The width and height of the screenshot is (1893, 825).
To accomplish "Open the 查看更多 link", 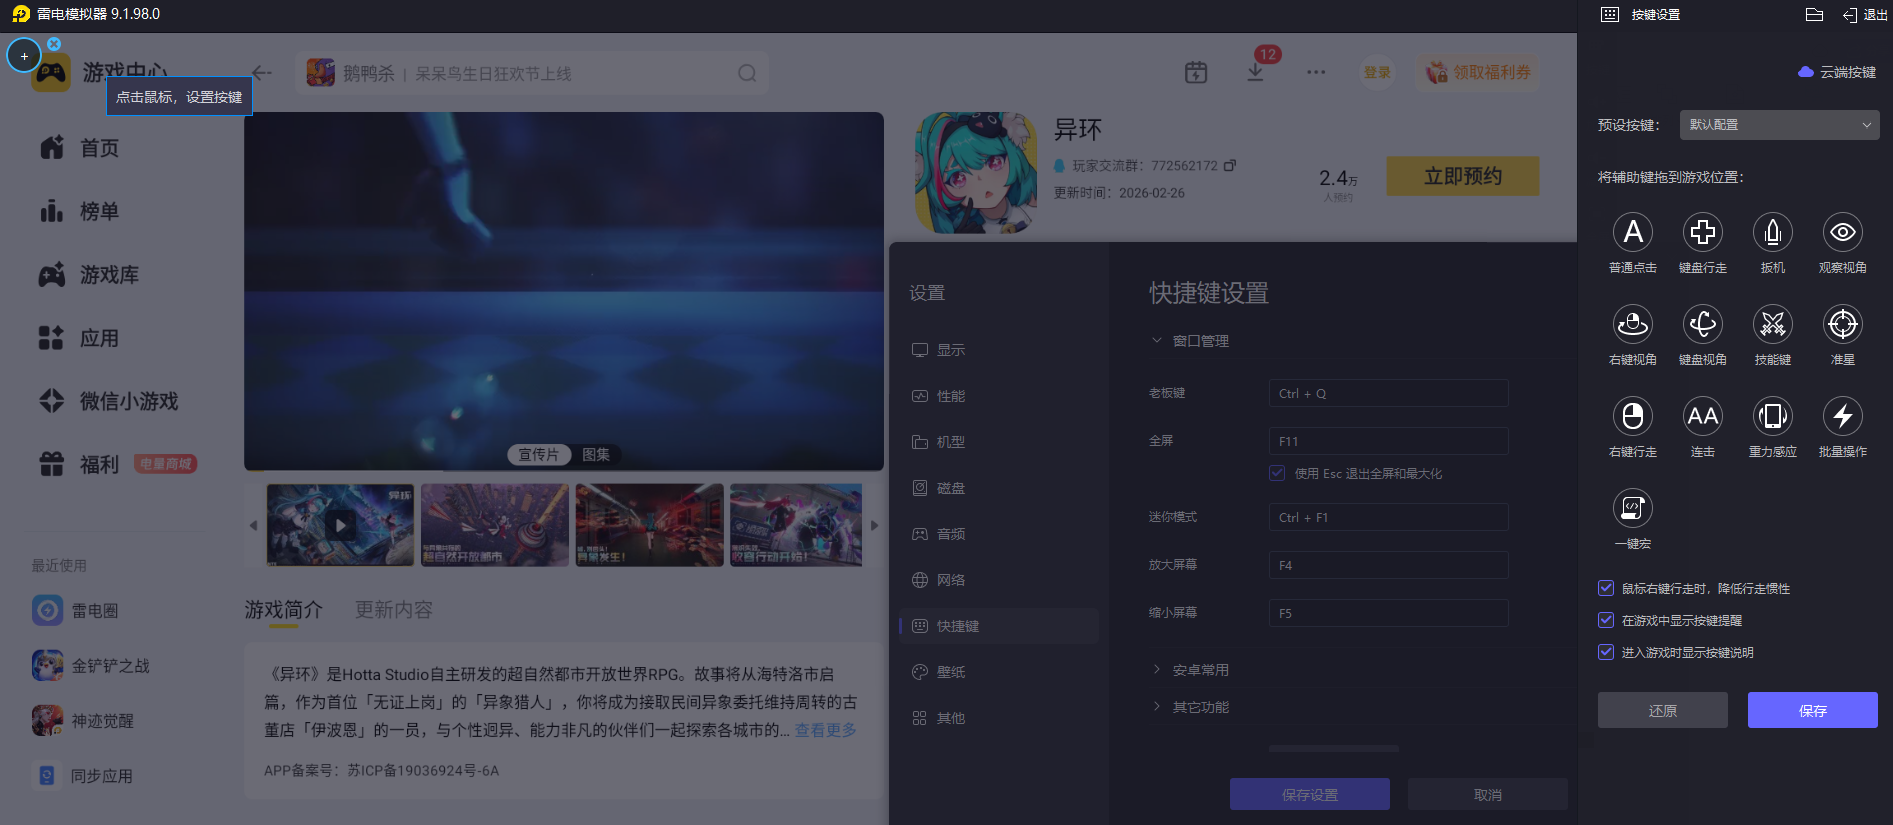I will [825, 730].
